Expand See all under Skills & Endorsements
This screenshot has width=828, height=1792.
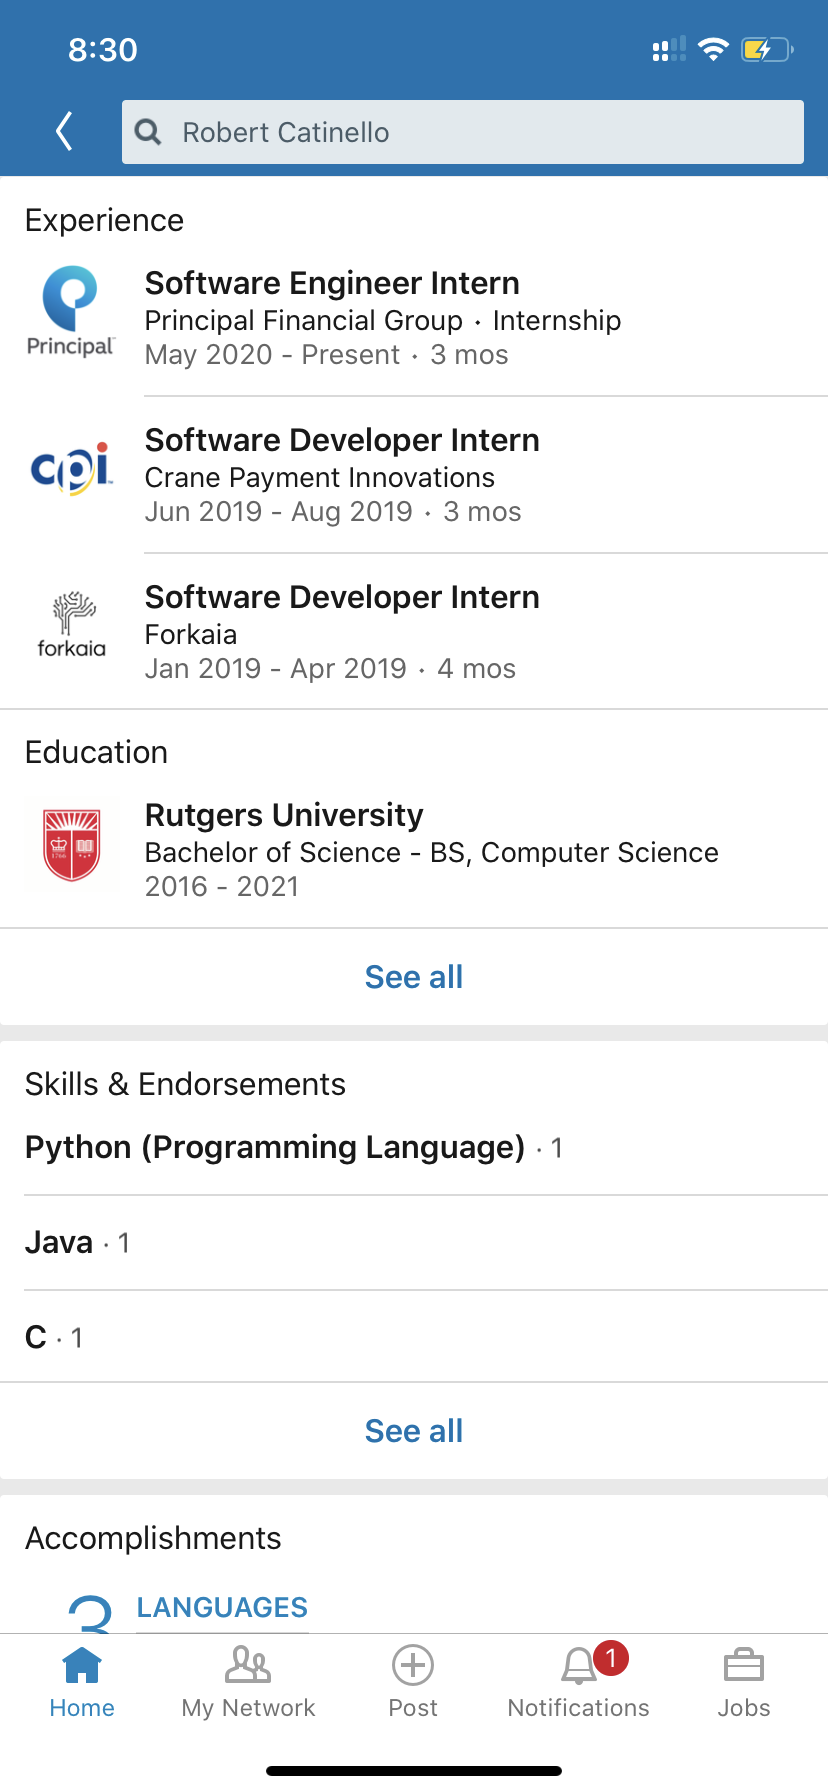(414, 1431)
